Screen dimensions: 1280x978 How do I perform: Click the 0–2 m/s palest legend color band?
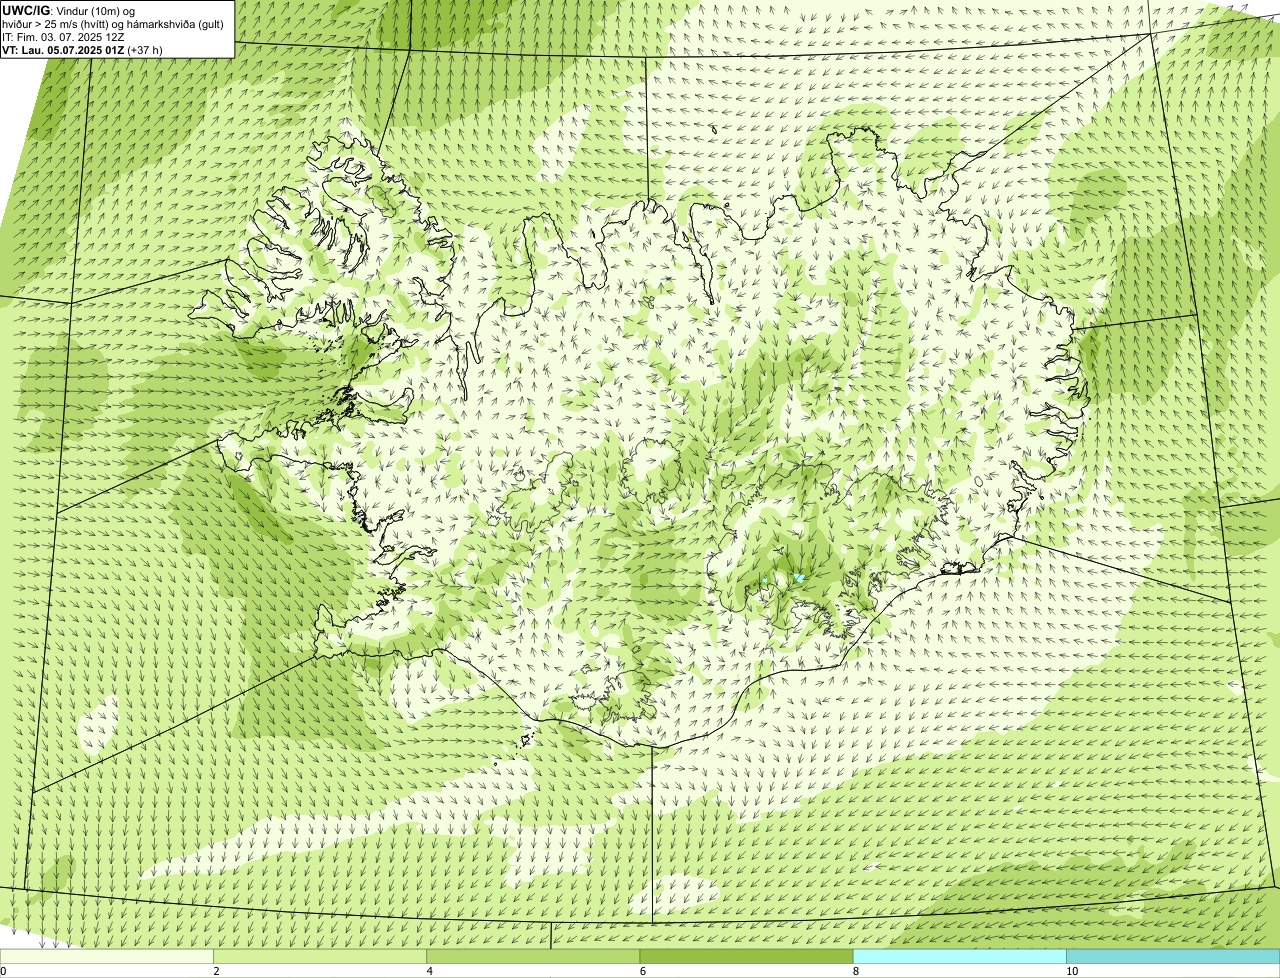107,956
